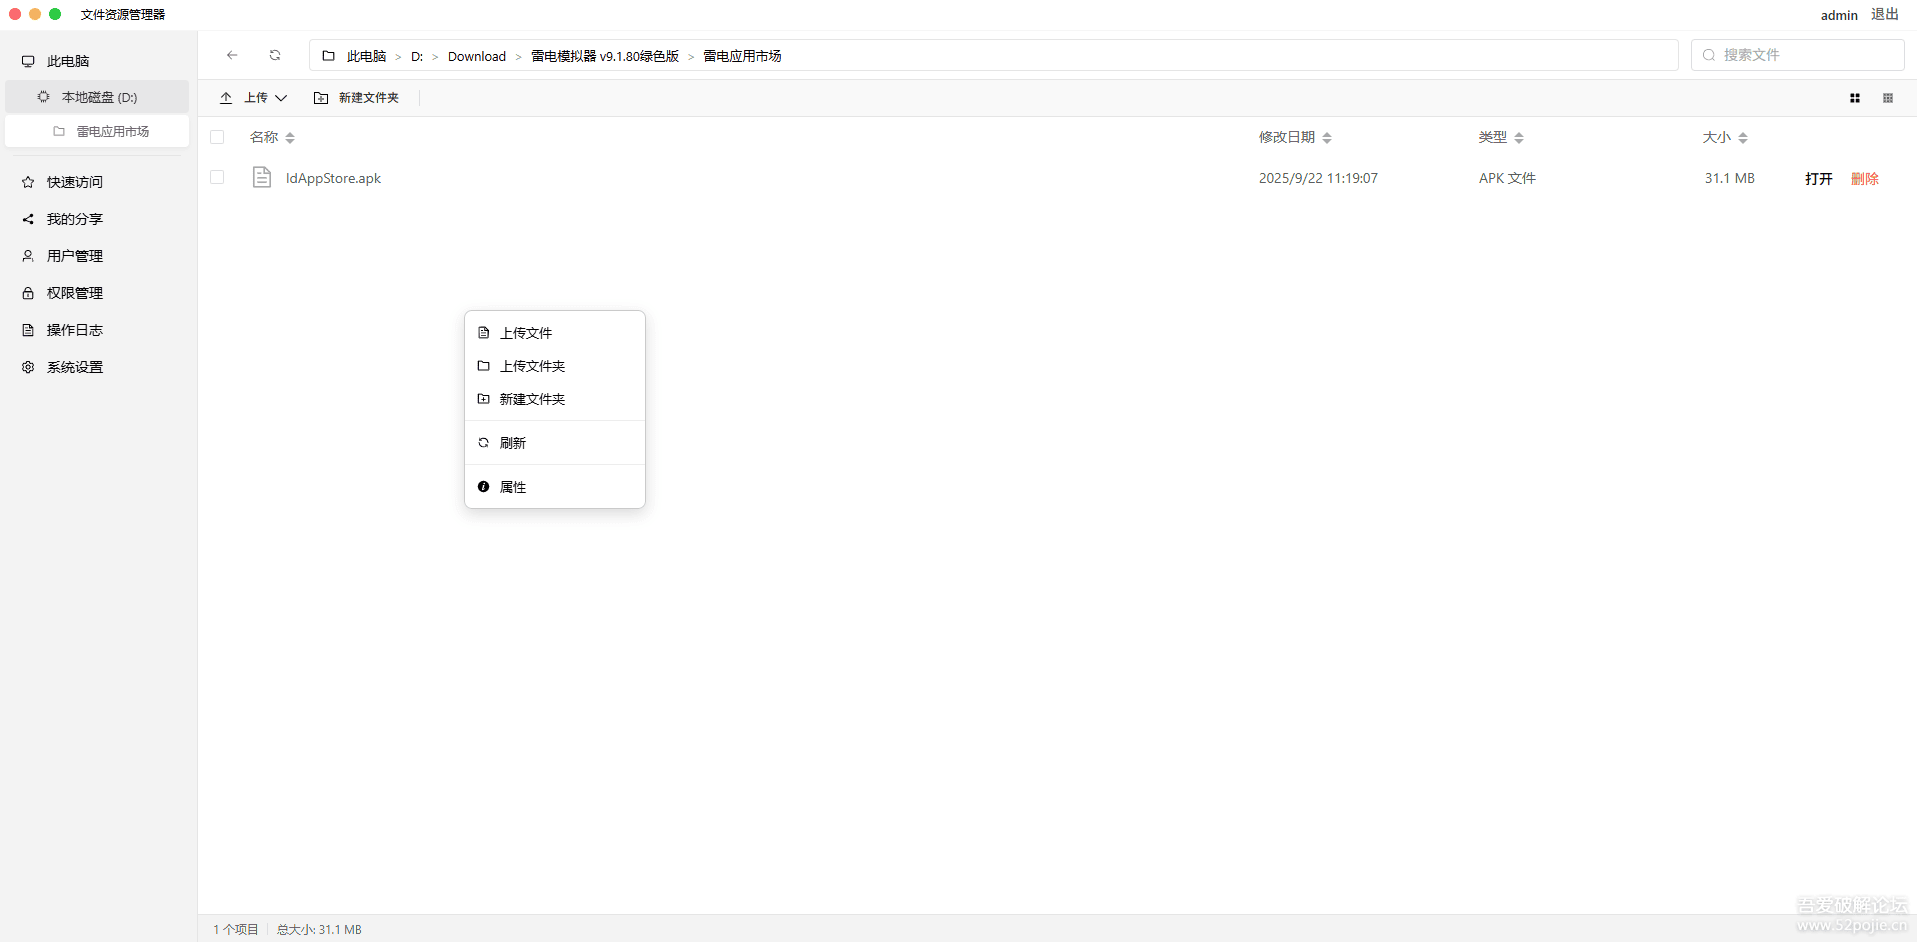Check the select-all checkbox in header
1917x942 pixels.
pyautogui.click(x=217, y=137)
